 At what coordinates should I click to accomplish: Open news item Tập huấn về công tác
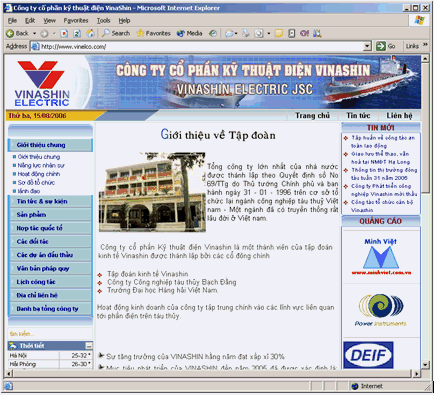click(383, 142)
